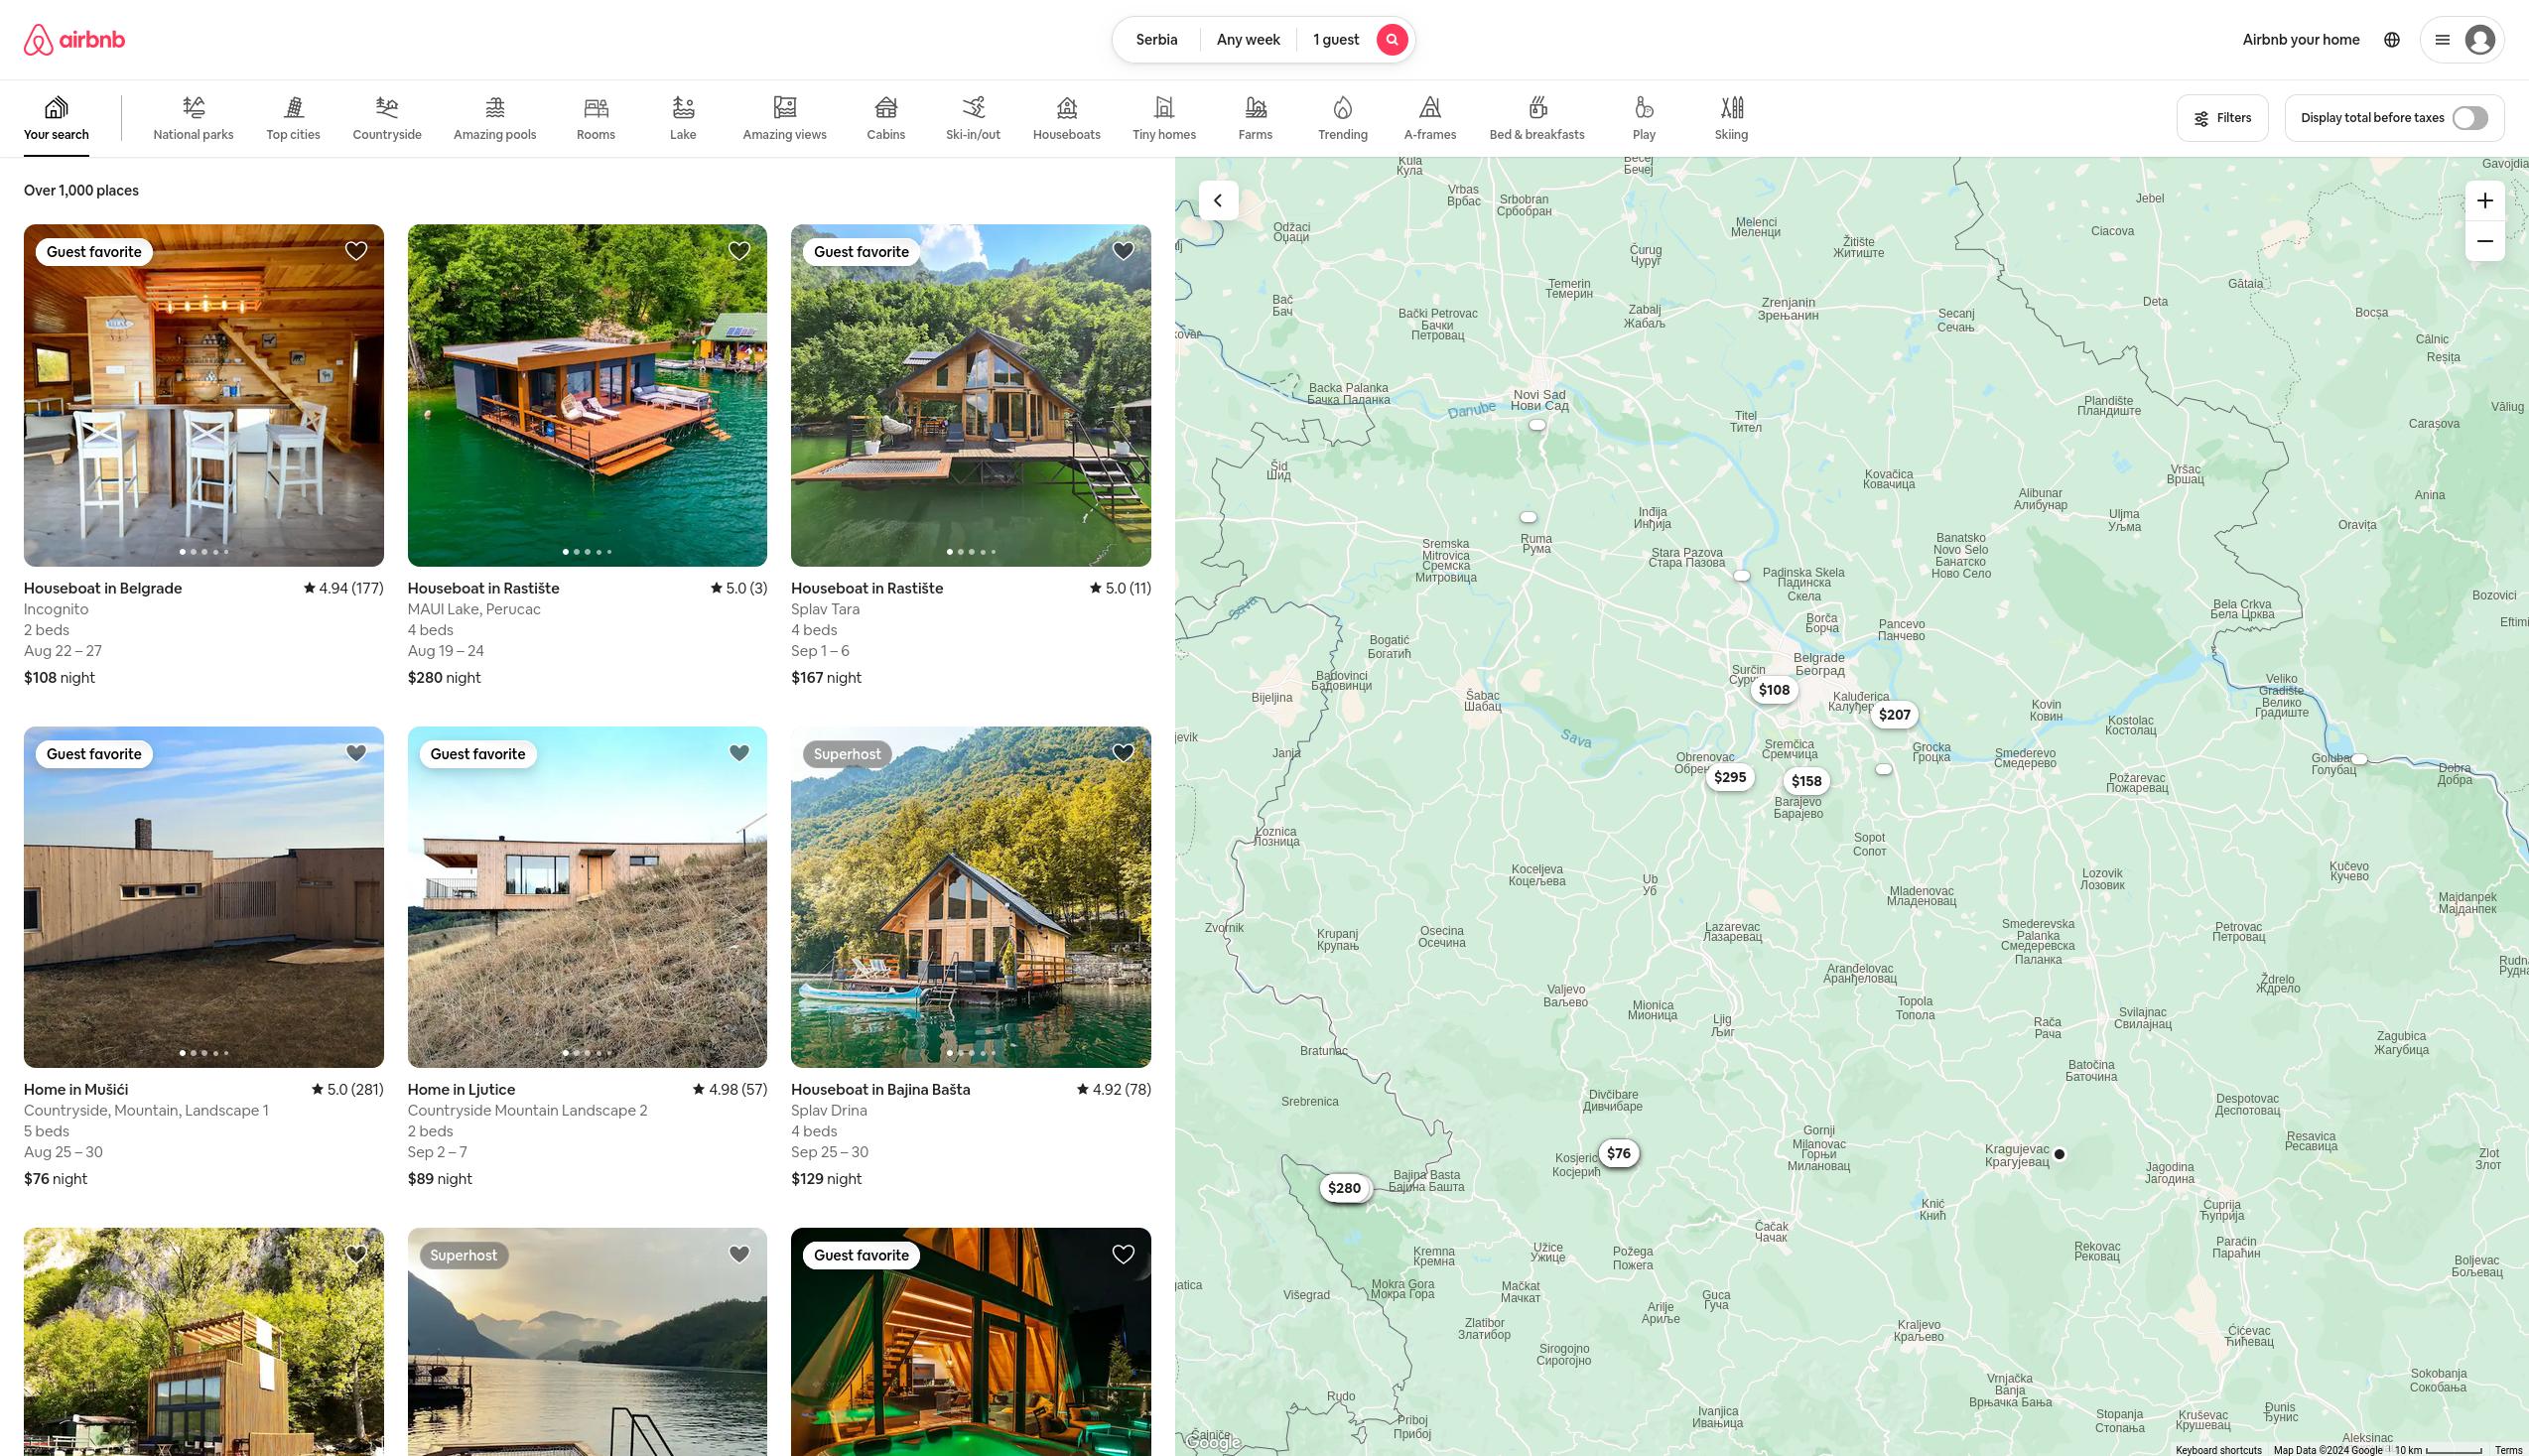This screenshot has width=2529, height=1456.
Task: Select the A-frames category
Action: (x=1429, y=118)
